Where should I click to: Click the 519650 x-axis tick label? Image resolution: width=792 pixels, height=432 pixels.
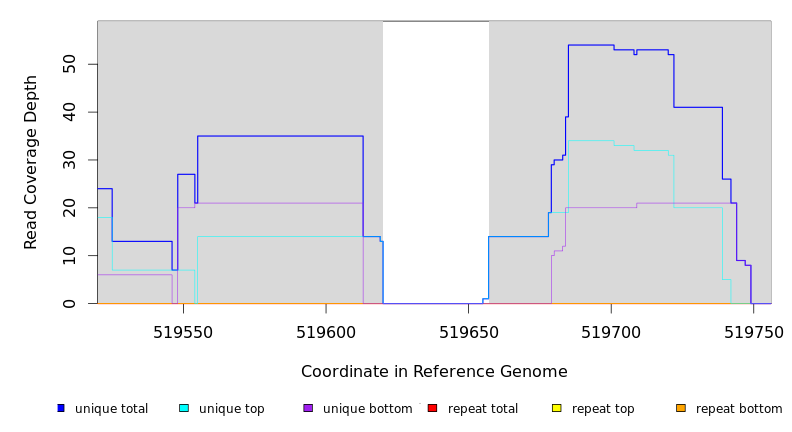468,333
